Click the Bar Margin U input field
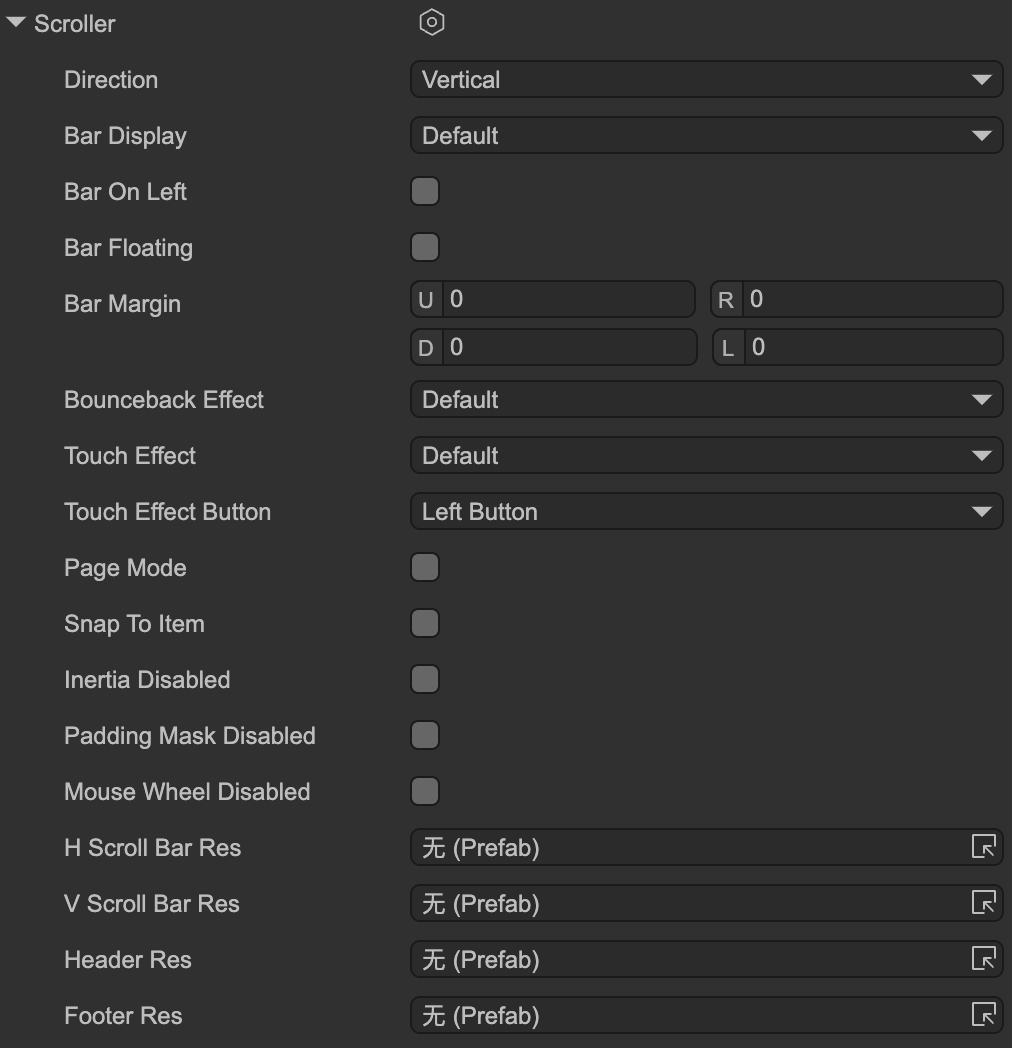The width and height of the screenshot is (1012, 1048). (x=566, y=300)
